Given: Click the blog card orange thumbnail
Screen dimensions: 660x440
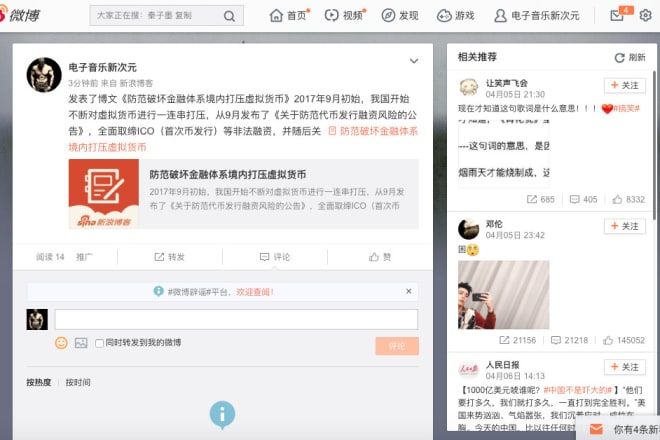Looking at the screenshot, I should click(x=104, y=194).
